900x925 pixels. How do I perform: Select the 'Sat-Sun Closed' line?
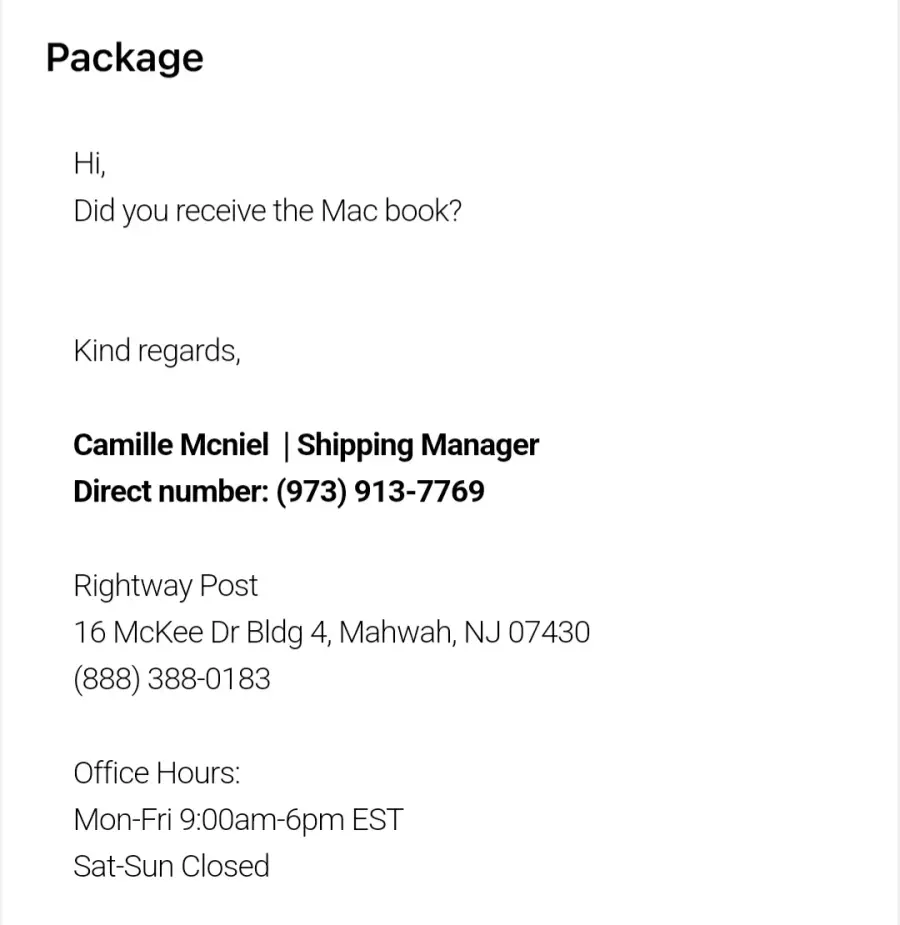pyautogui.click(x=171, y=867)
